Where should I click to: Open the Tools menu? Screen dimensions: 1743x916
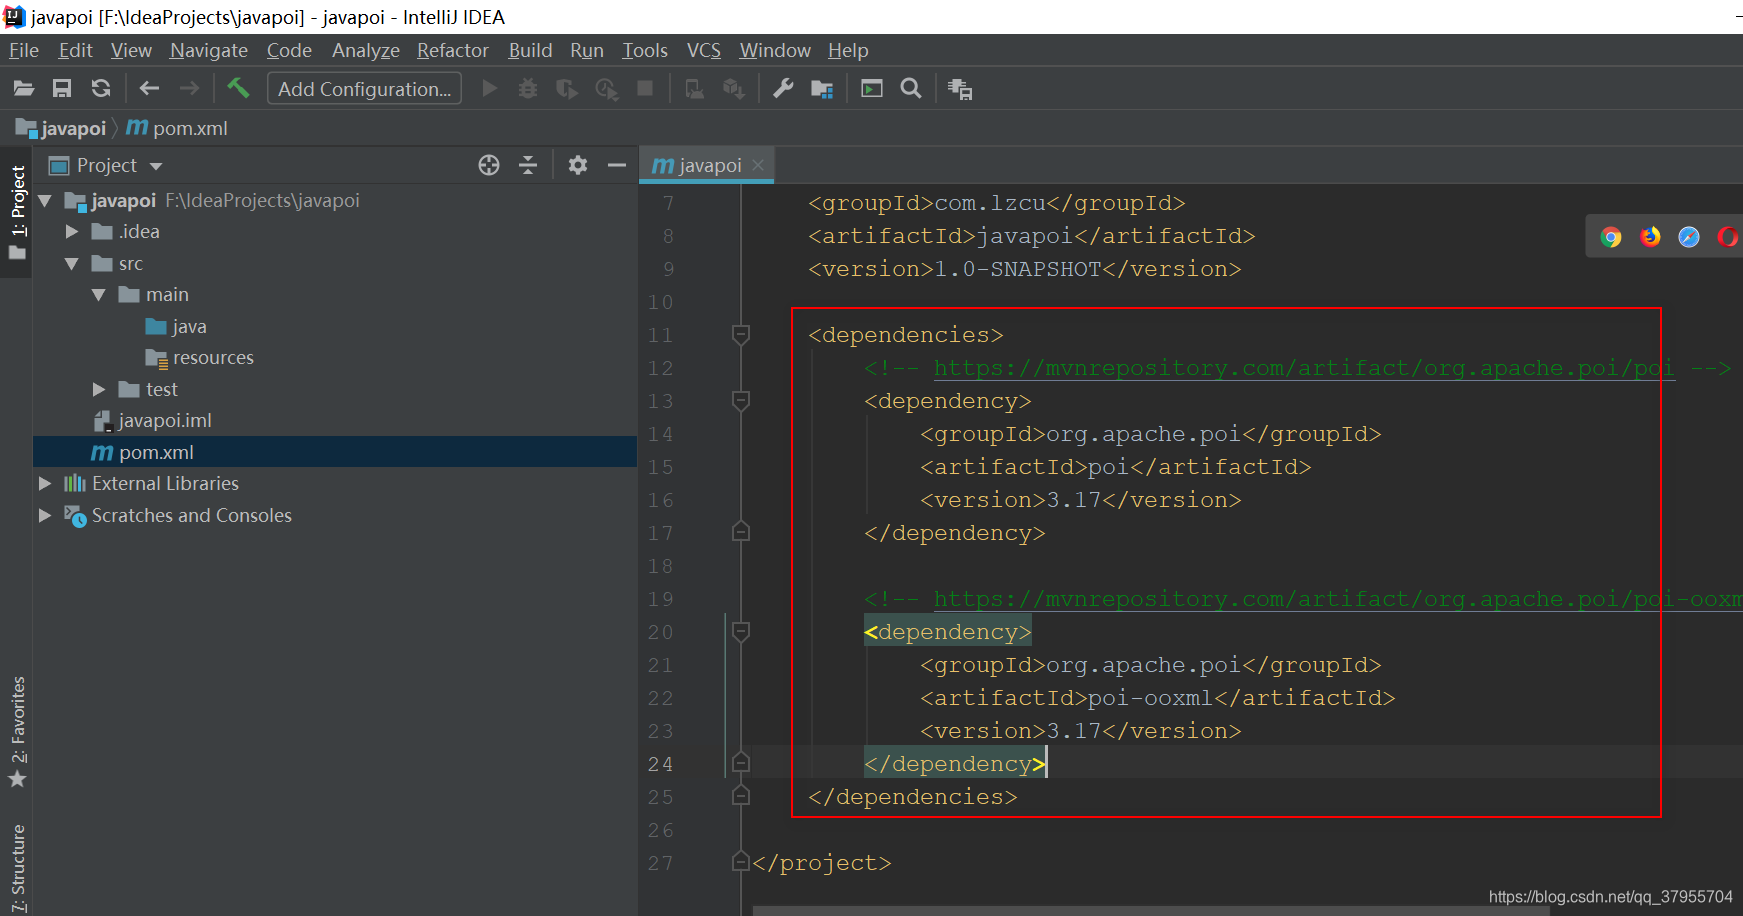645,50
